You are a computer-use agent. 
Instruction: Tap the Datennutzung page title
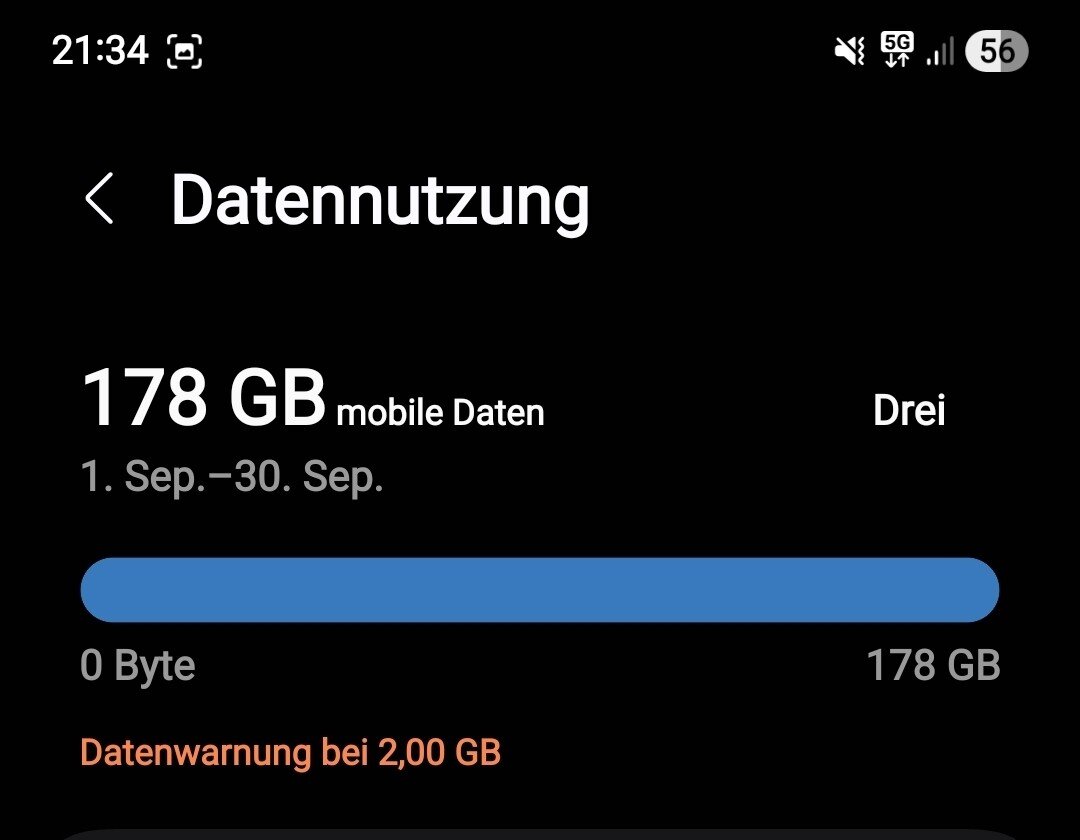tap(380, 201)
